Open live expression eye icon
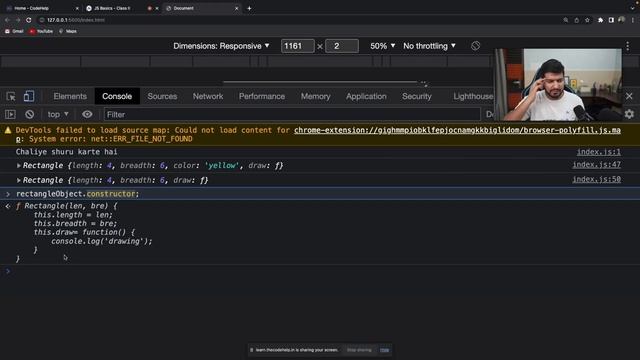This screenshot has height=360, width=640. click(87, 115)
